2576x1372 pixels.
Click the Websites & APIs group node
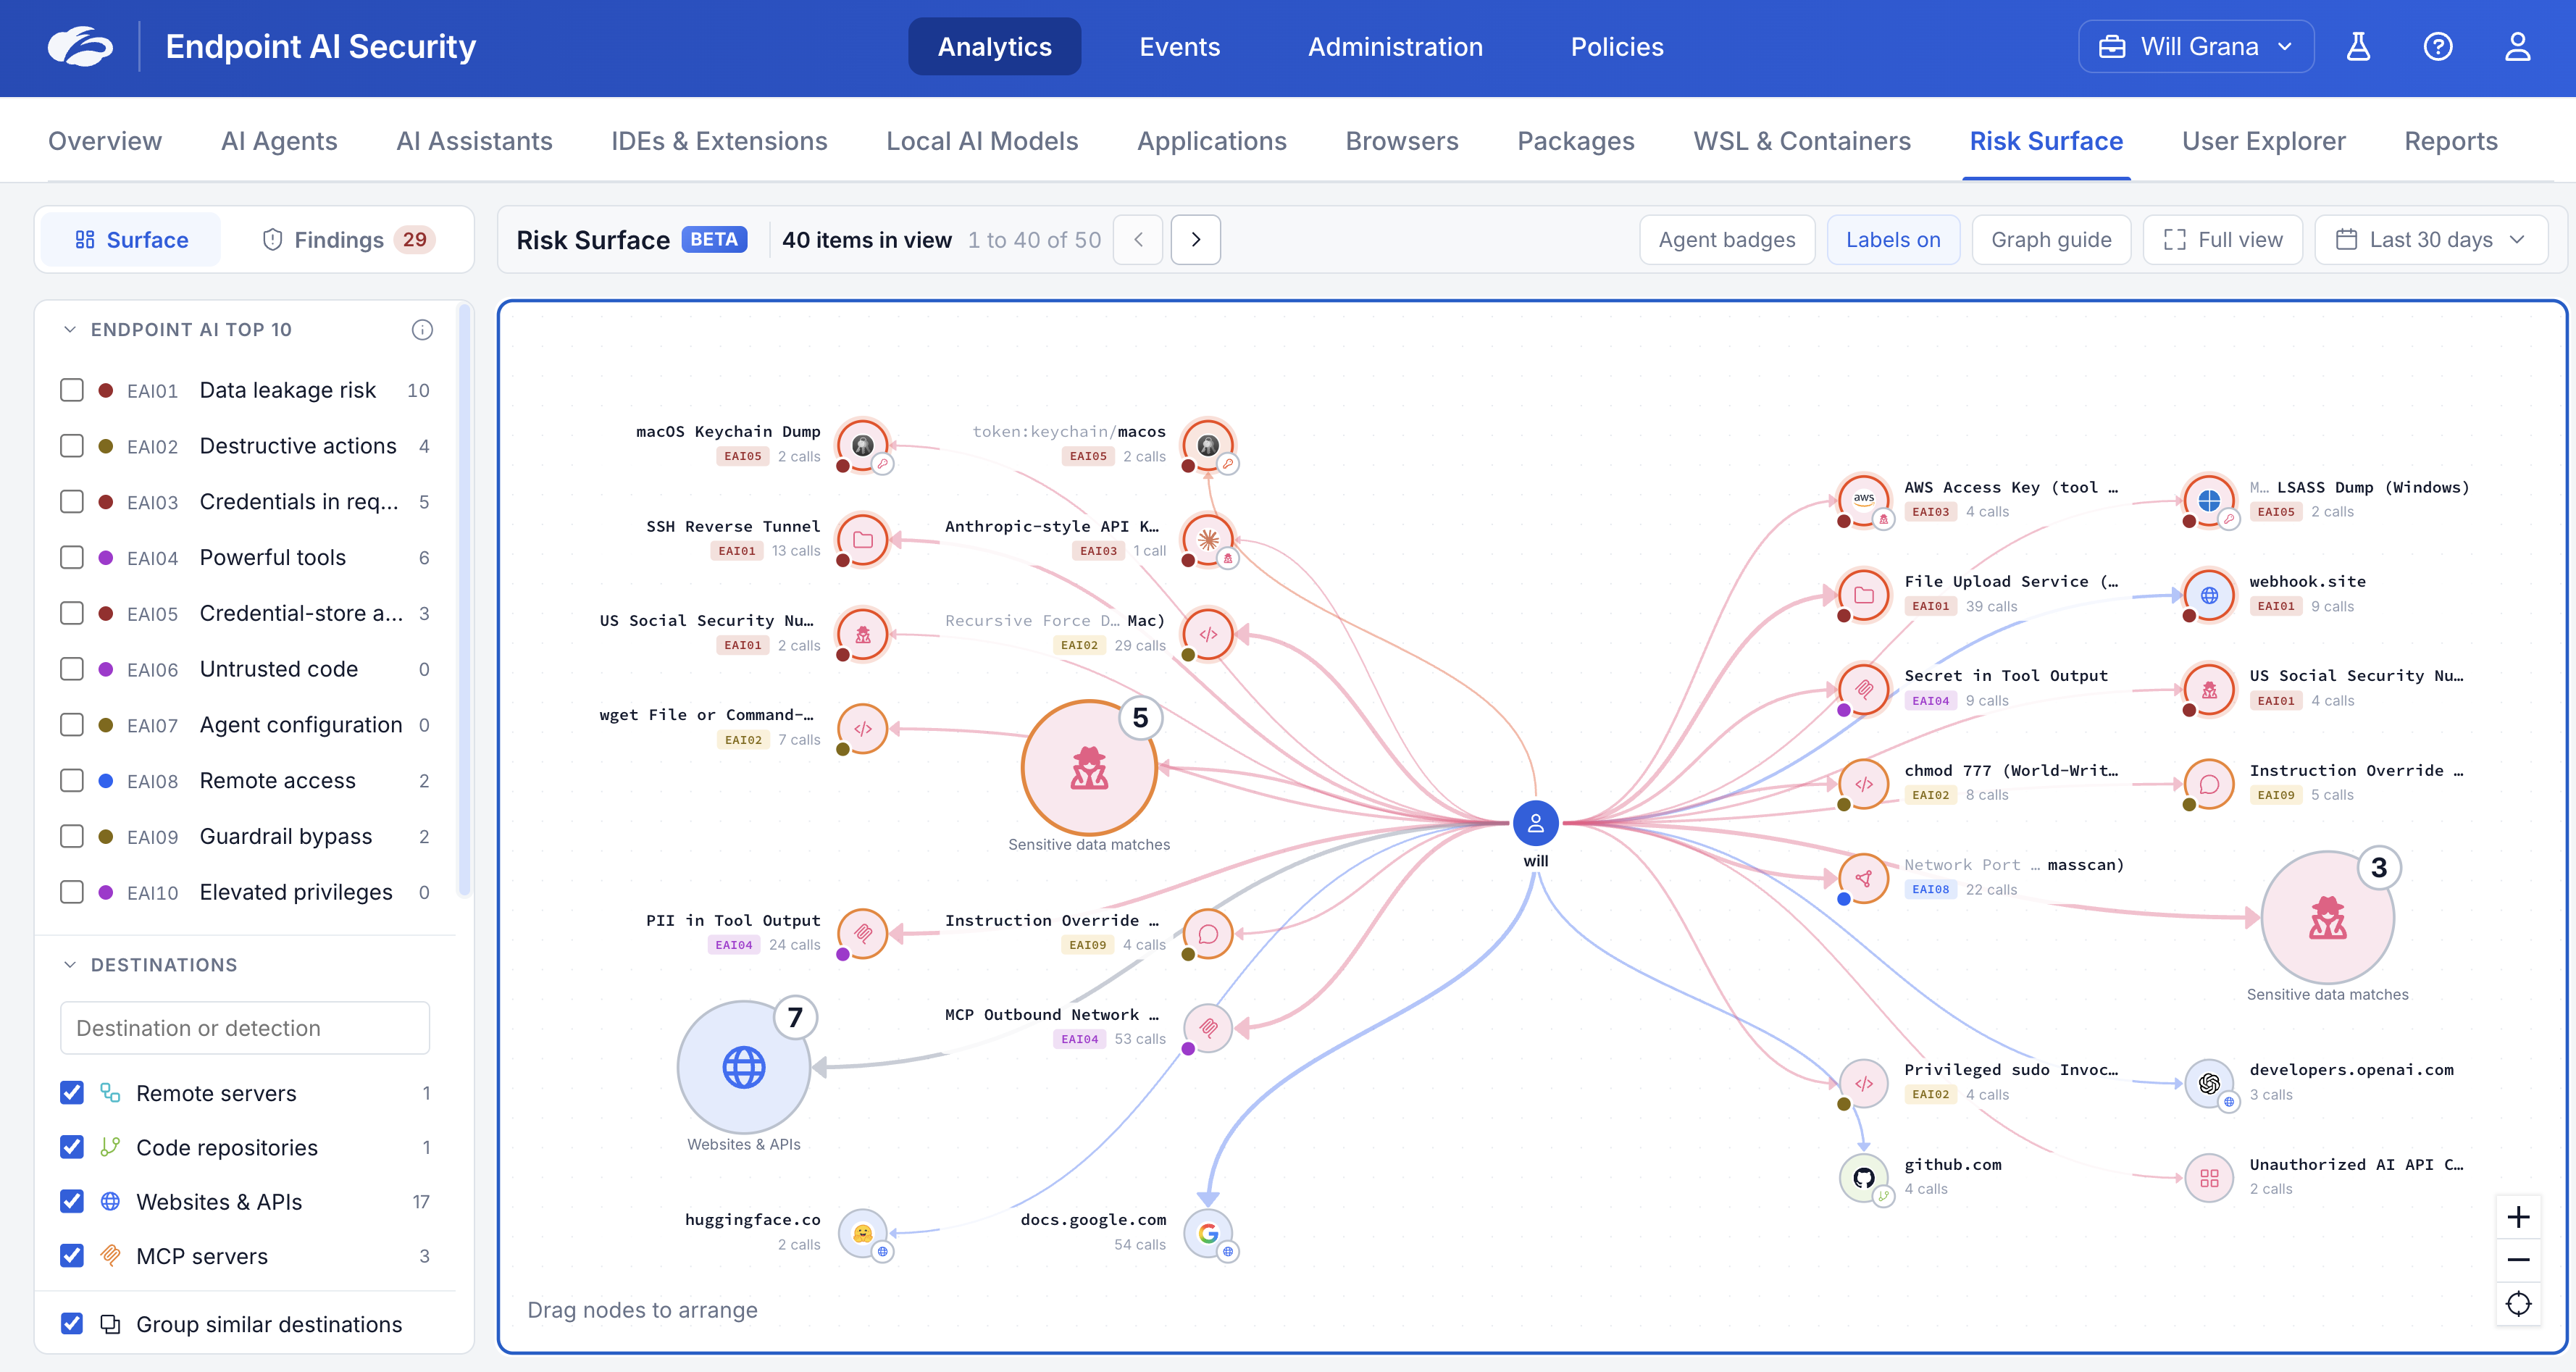click(x=743, y=1067)
